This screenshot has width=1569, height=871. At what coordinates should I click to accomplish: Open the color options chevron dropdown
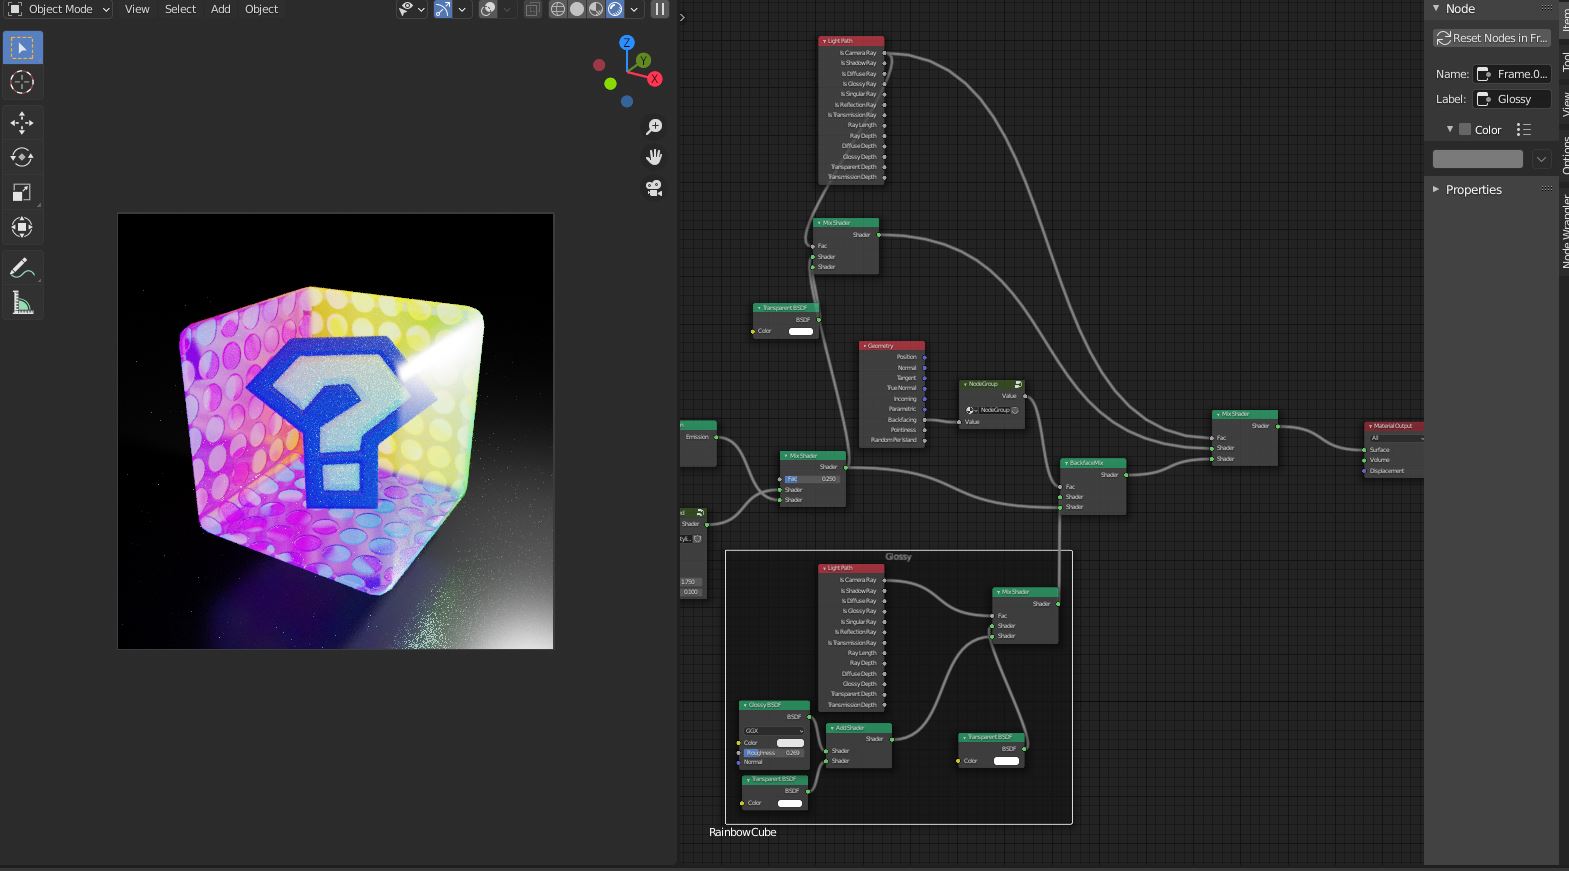tap(1541, 159)
